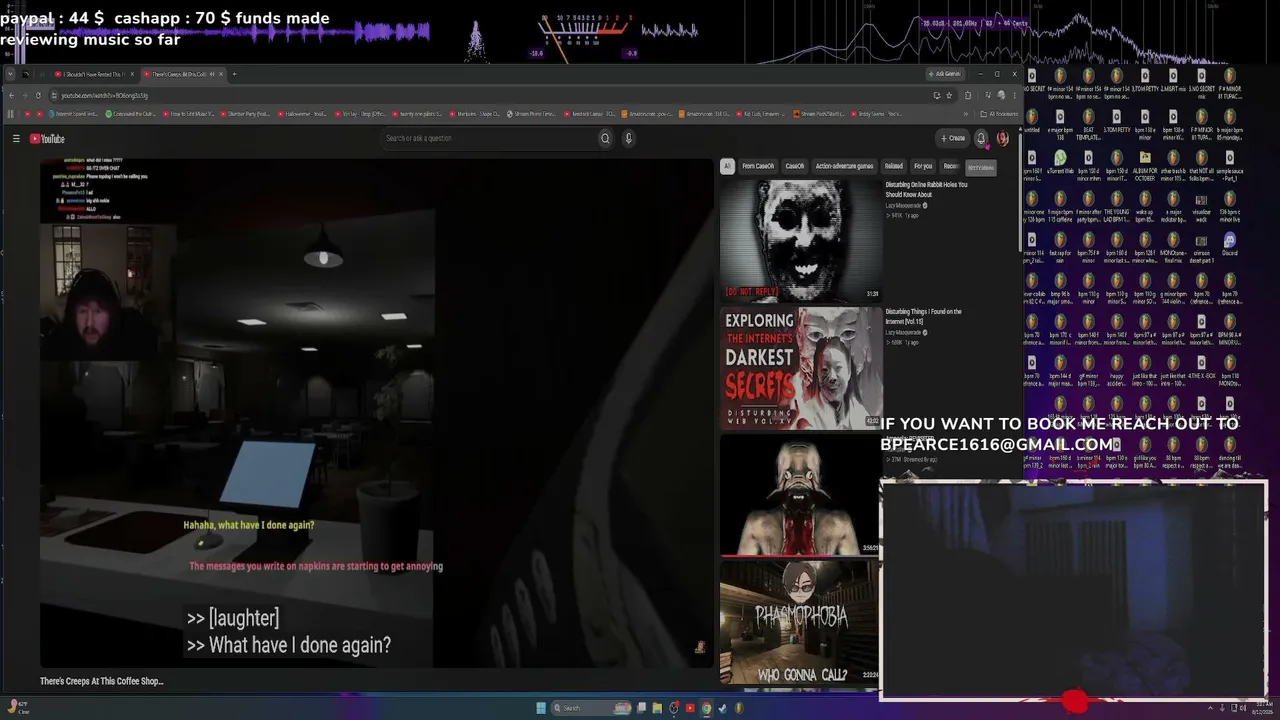
Task: Select the "All" filter chip
Action: (727, 166)
